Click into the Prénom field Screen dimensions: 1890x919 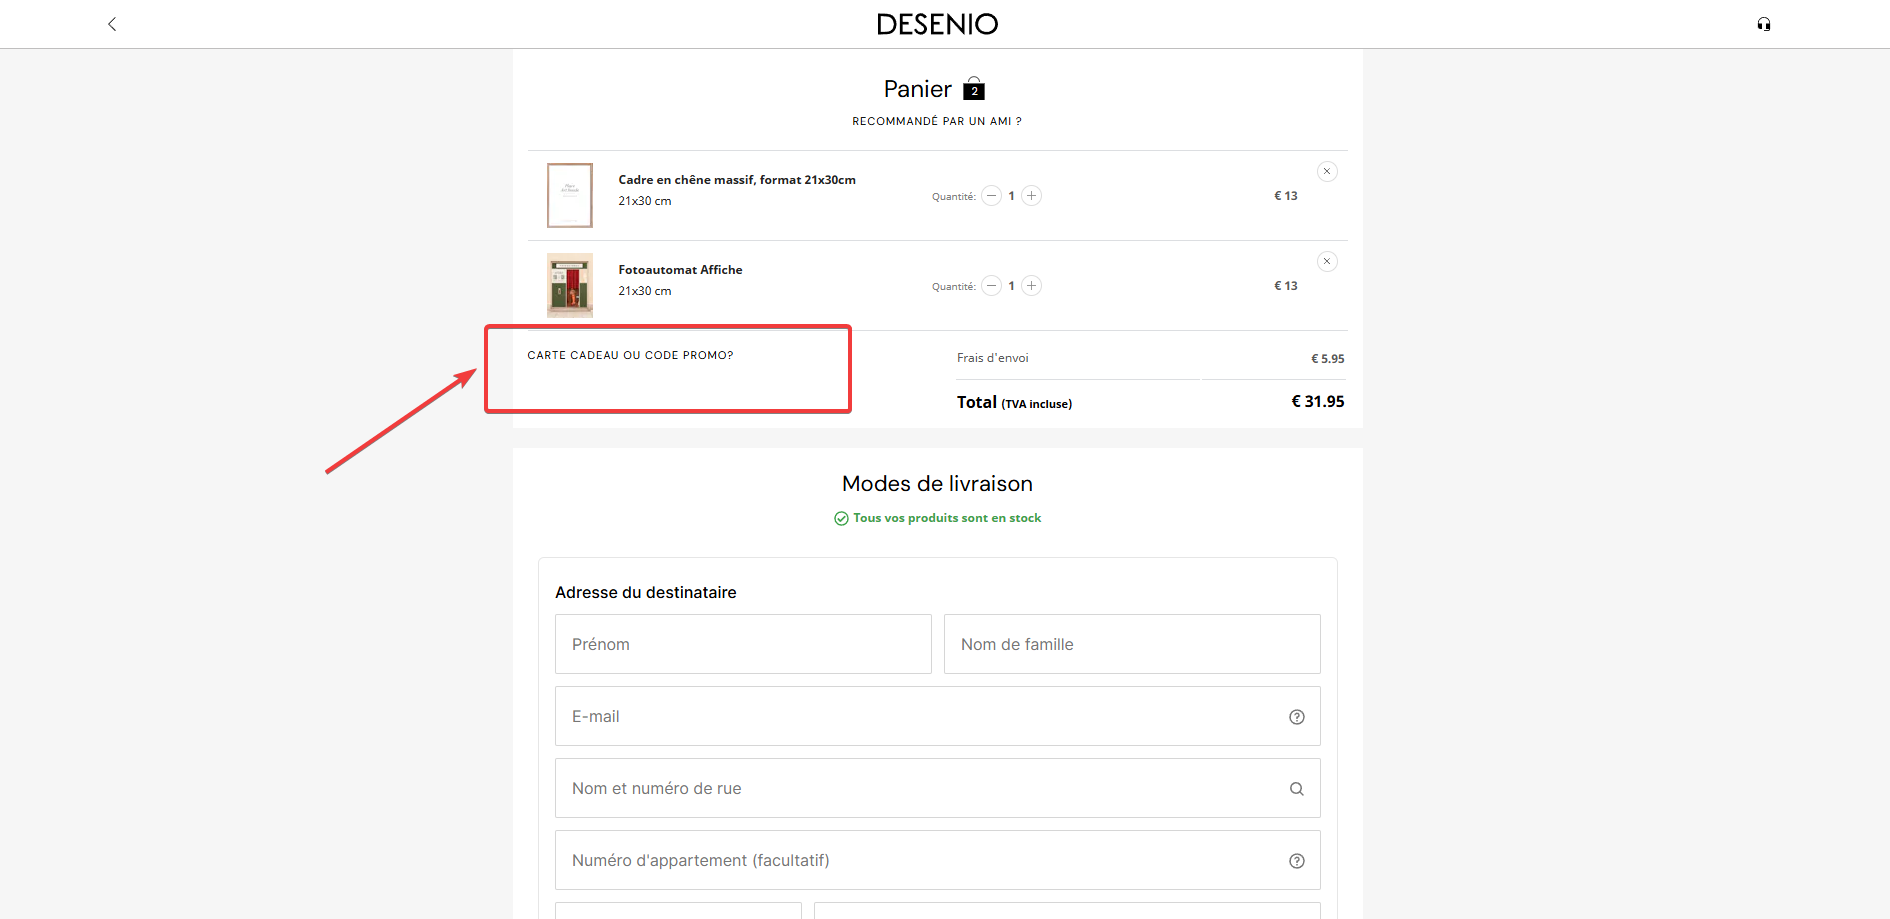pyautogui.click(x=743, y=644)
